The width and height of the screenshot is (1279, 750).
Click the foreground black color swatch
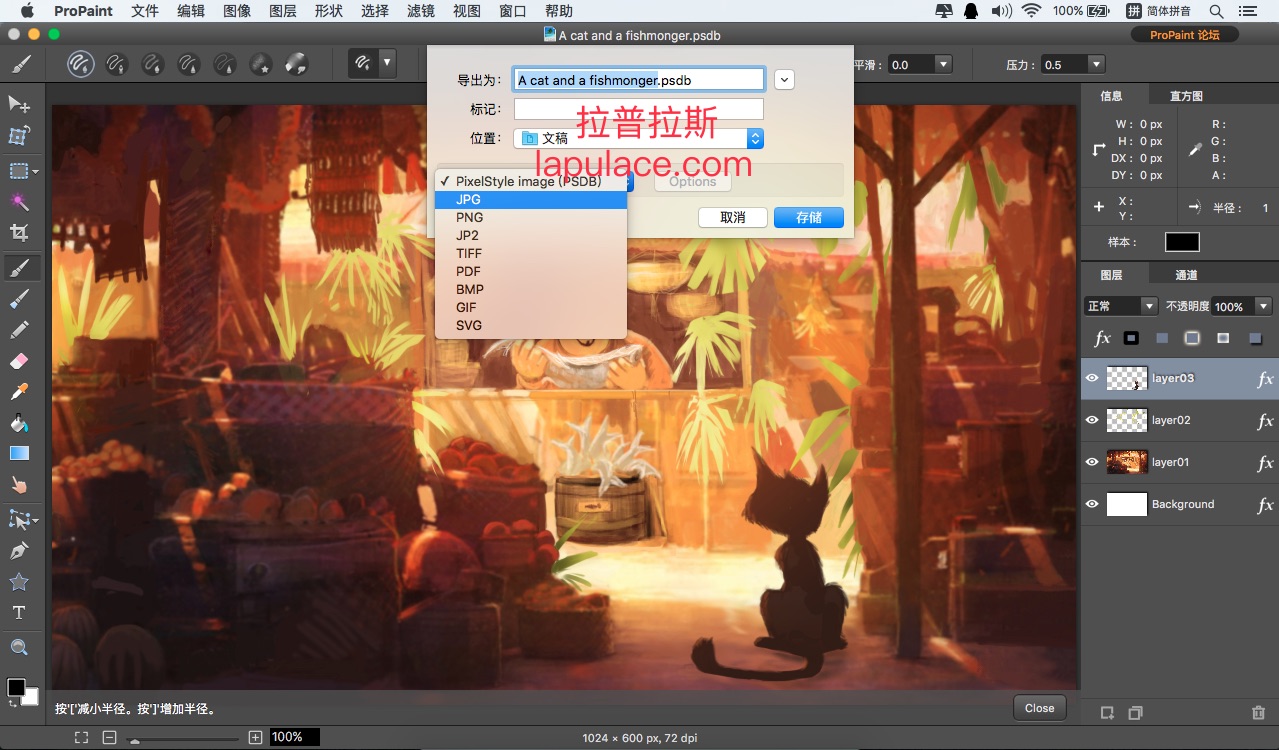click(16, 687)
